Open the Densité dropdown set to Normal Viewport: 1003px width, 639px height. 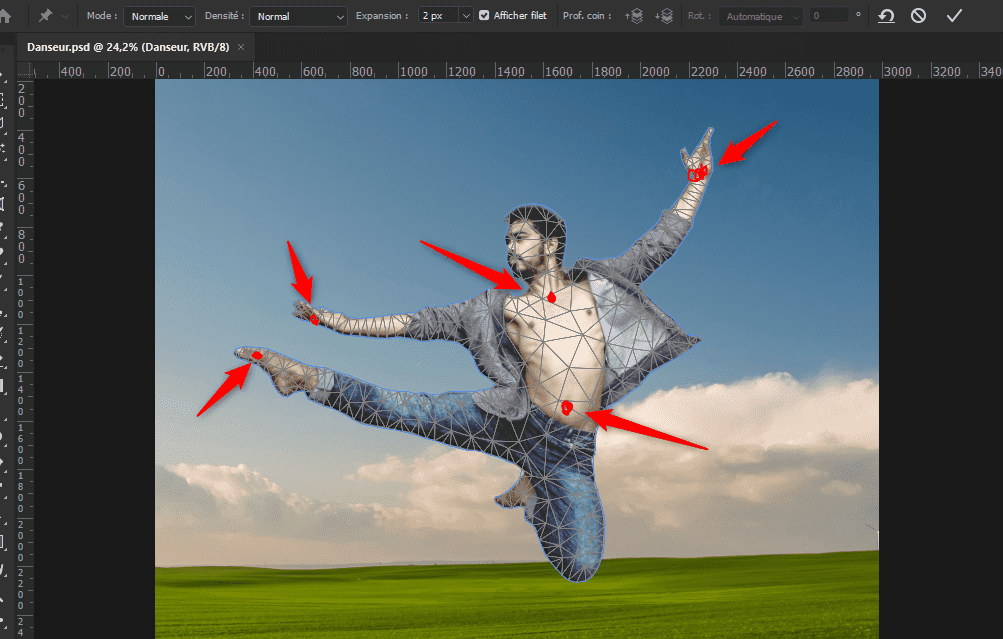coord(298,16)
